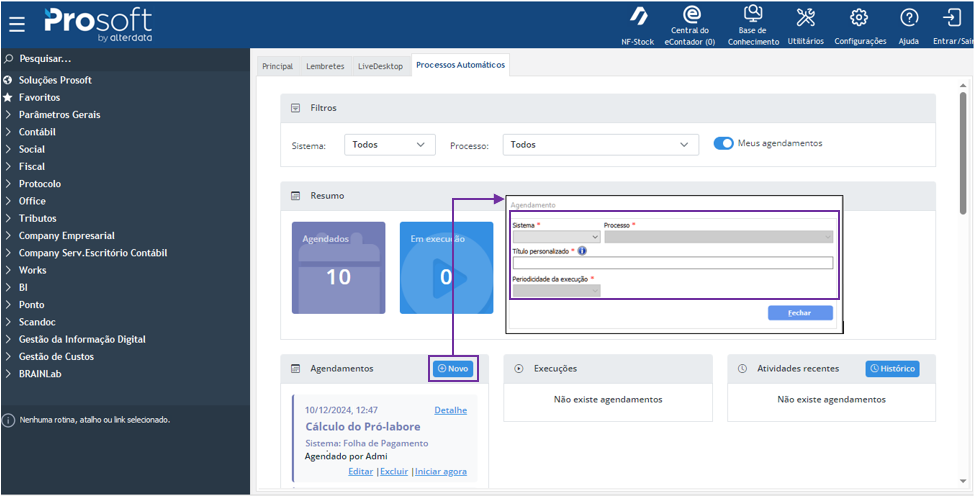This screenshot has height=497, width=975.
Task: Click the vertical scrollbar thumb
Action: 963,153
